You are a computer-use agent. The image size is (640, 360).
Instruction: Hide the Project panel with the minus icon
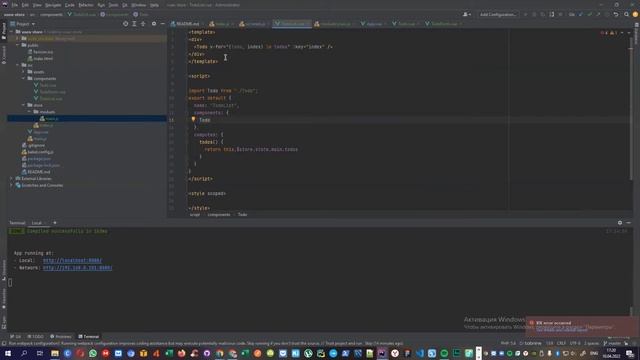(162, 24)
